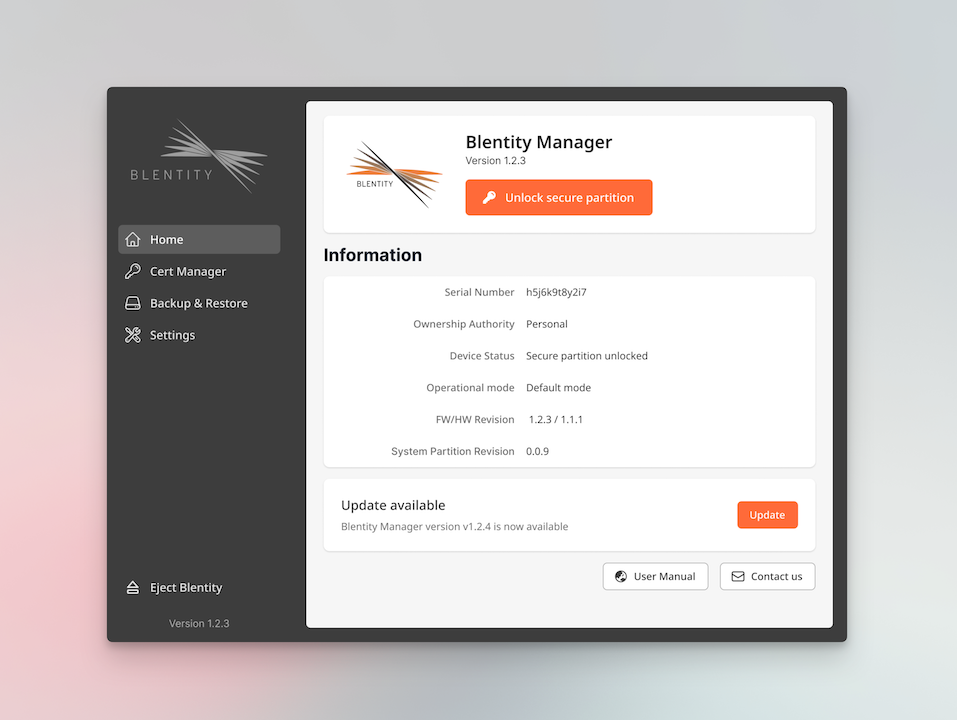Click the drive icon next to Backup & Restore
This screenshot has height=720, width=957.
[x=133, y=303]
